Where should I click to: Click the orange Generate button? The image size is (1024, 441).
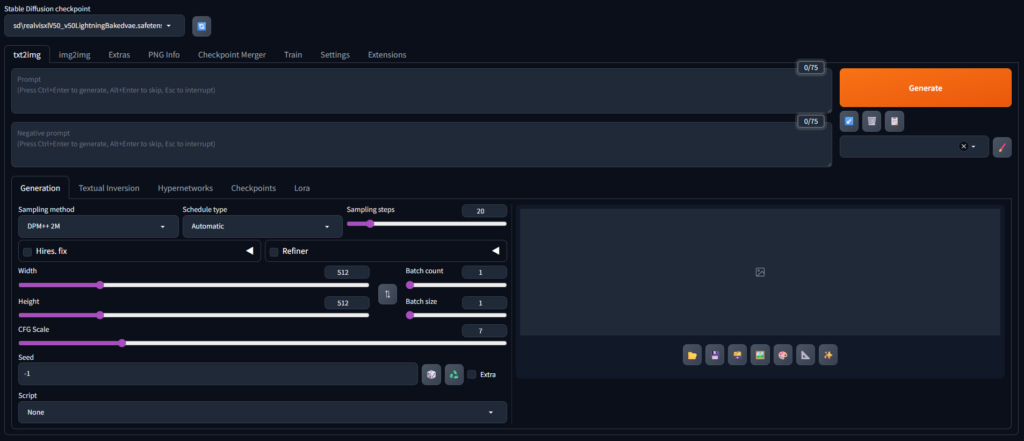pyautogui.click(x=925, y=88)
